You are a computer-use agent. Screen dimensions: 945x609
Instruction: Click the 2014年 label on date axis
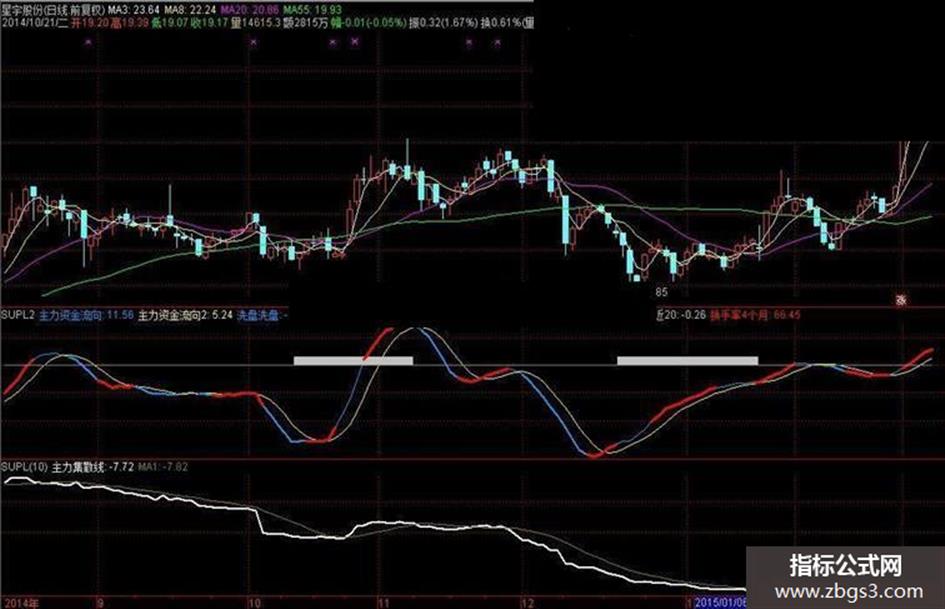pyautogui.click(x=22, y=603)
